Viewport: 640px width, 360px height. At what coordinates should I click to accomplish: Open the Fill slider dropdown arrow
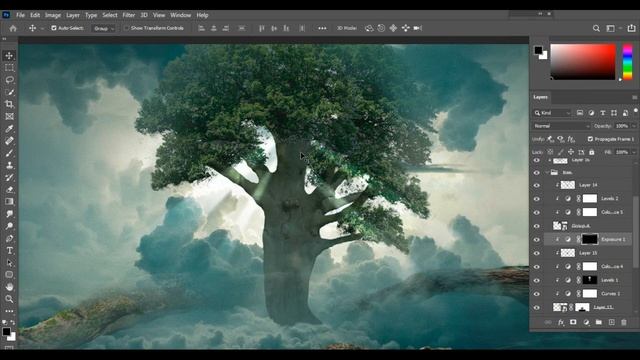pos(634,152)
